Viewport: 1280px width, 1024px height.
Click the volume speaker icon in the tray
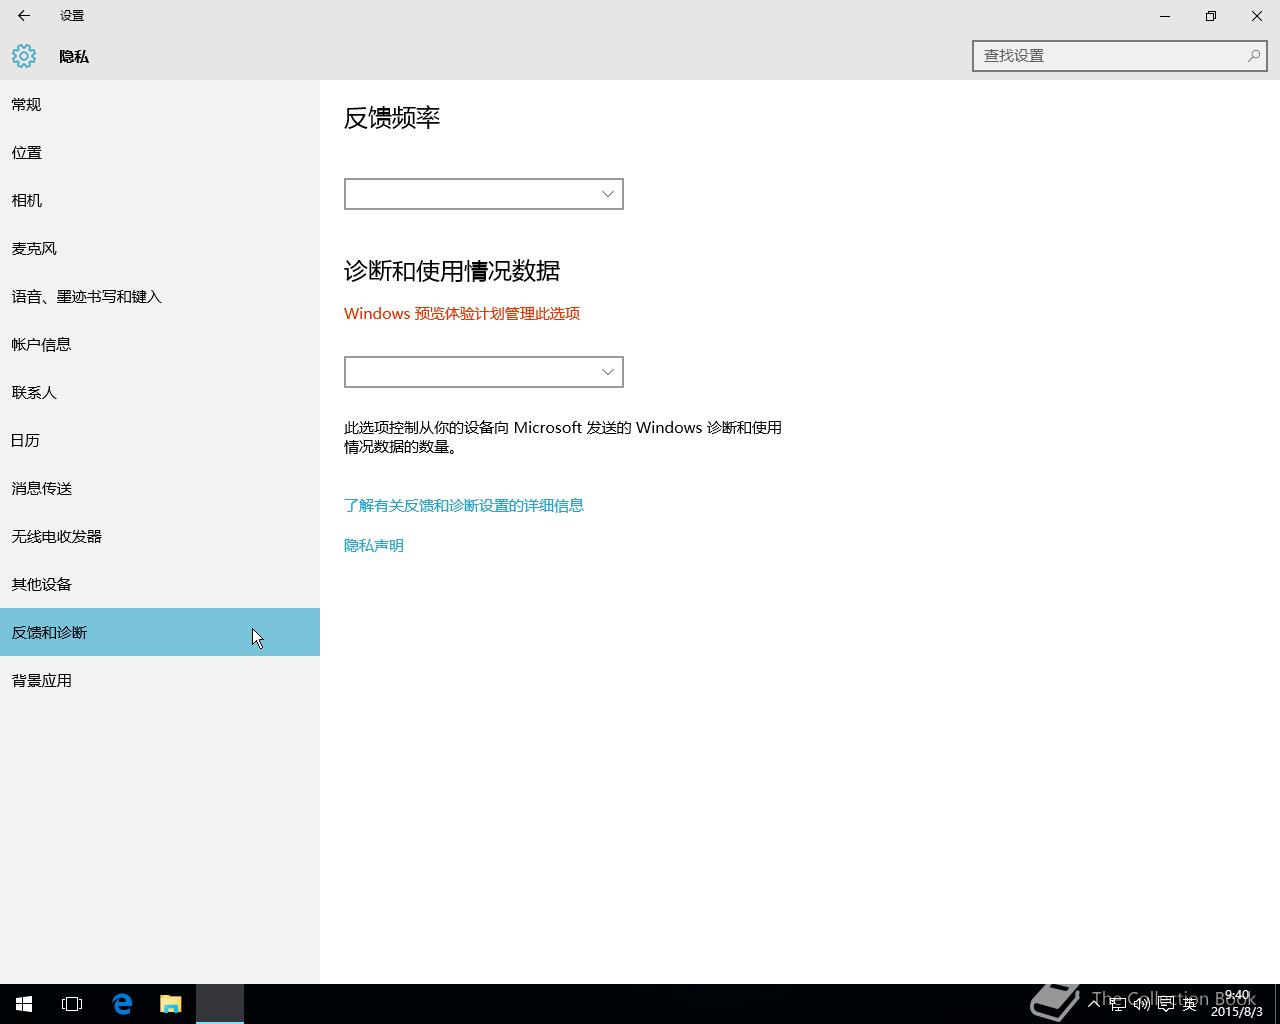point(1142,1004)
